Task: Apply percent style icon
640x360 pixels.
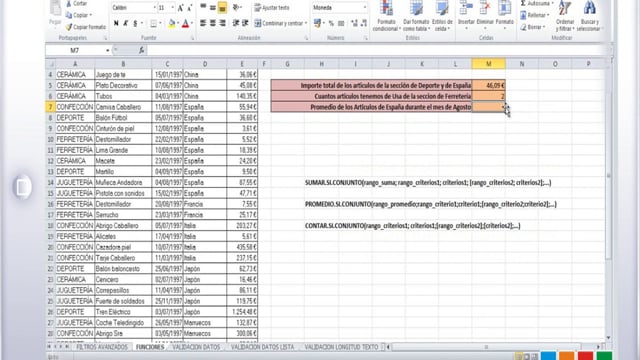Action: [x=331, y=24]
